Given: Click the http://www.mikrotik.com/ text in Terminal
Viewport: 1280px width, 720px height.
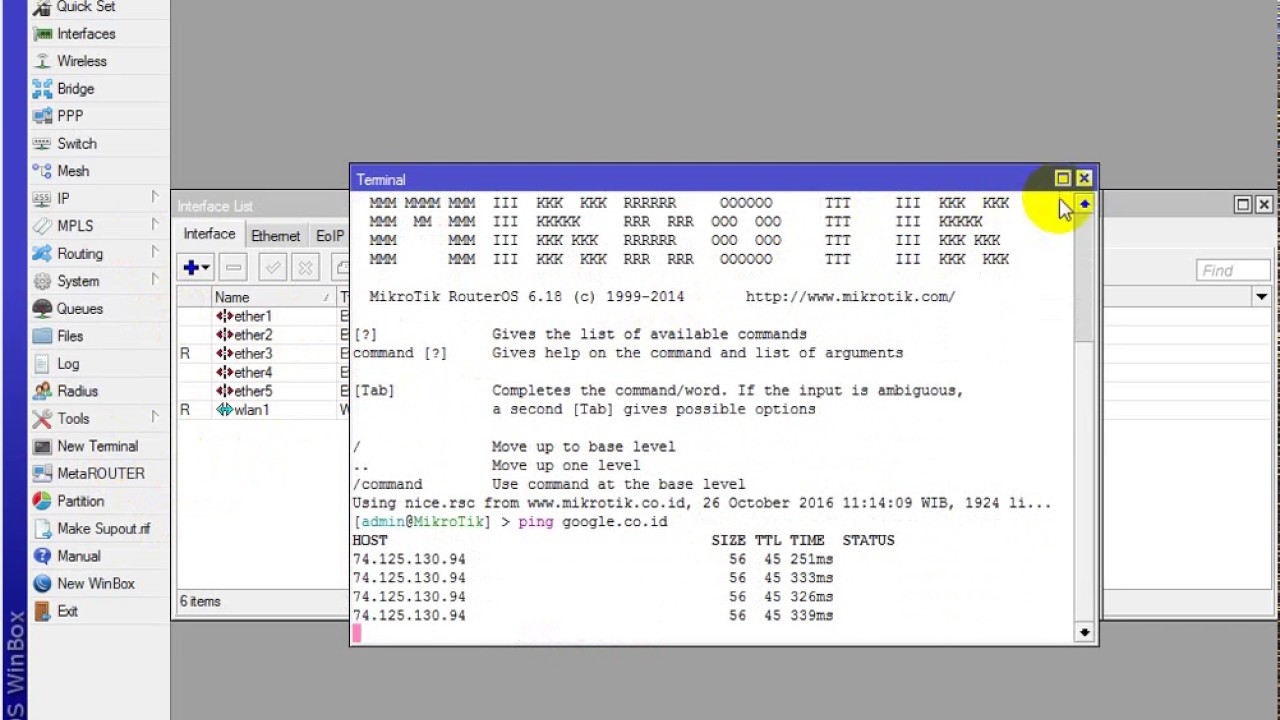Looking at the screenshot, I should click(850, 297).
